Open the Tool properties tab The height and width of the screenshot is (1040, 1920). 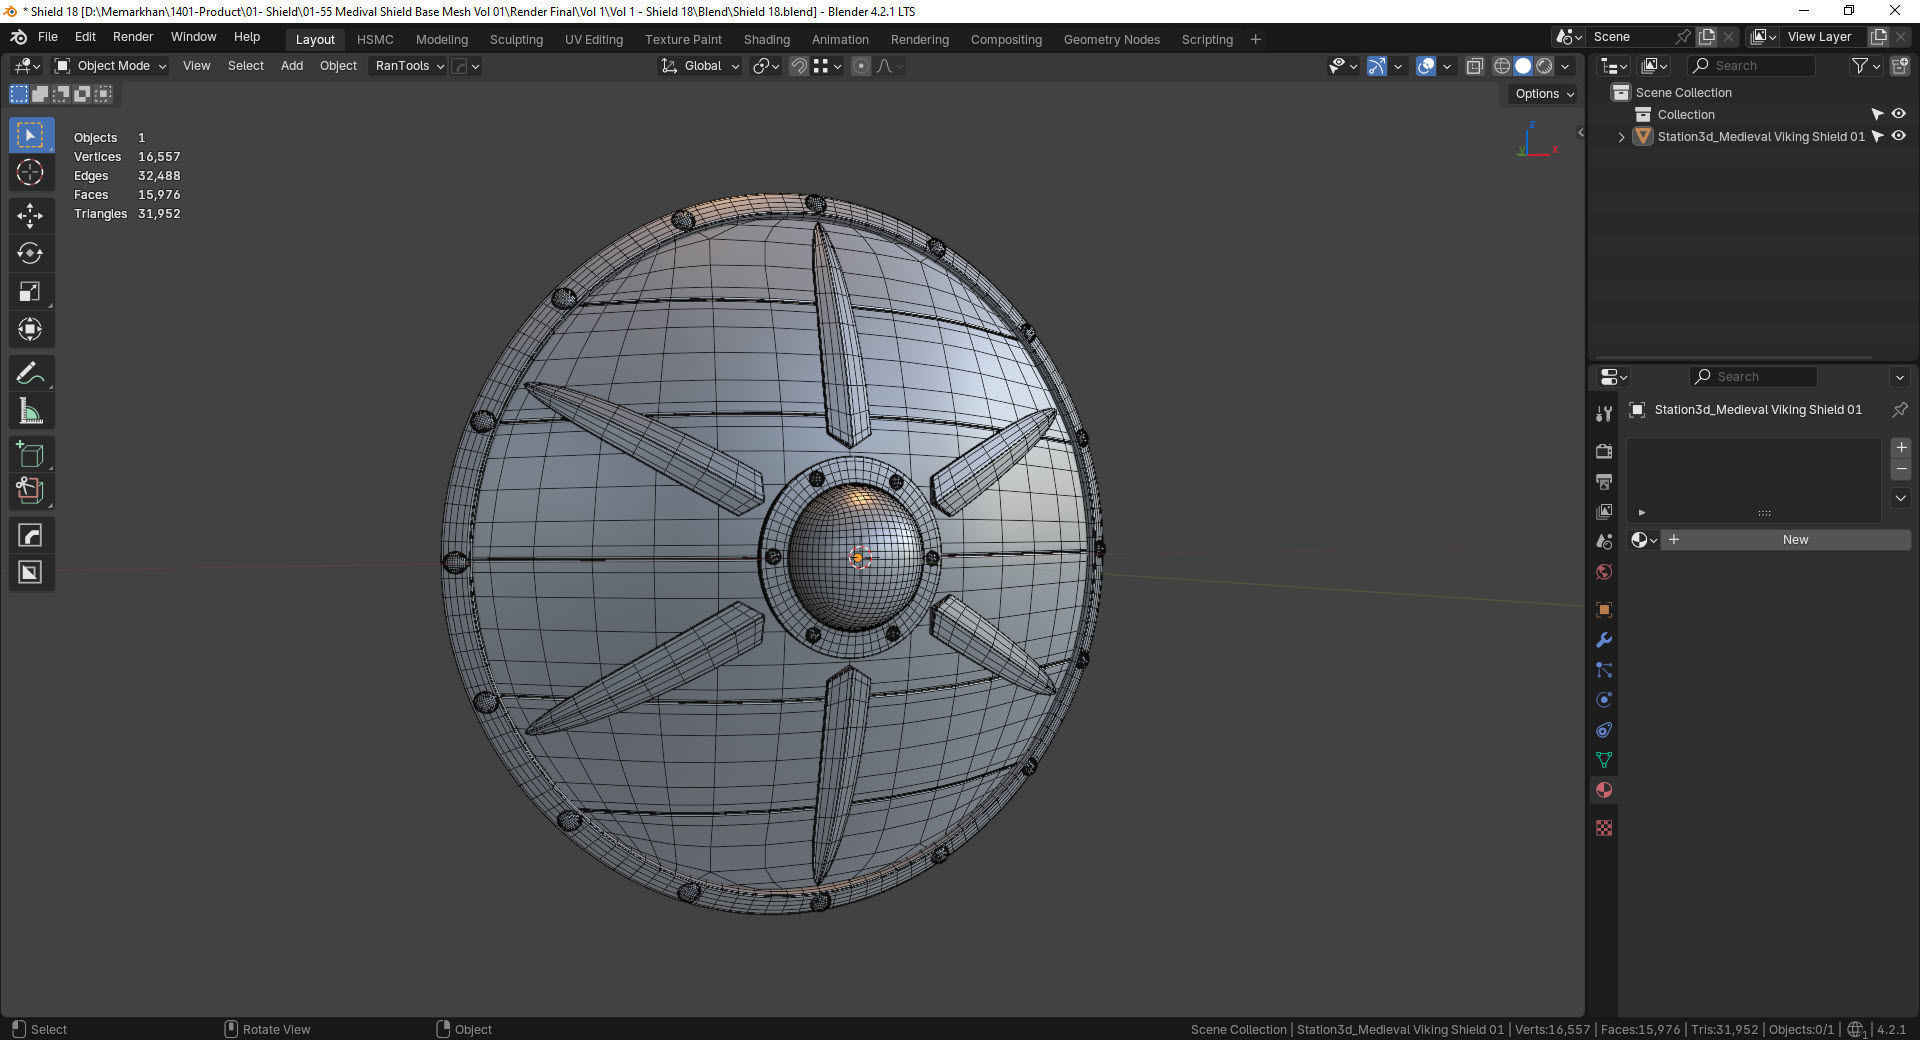[x=1604, y=413]
